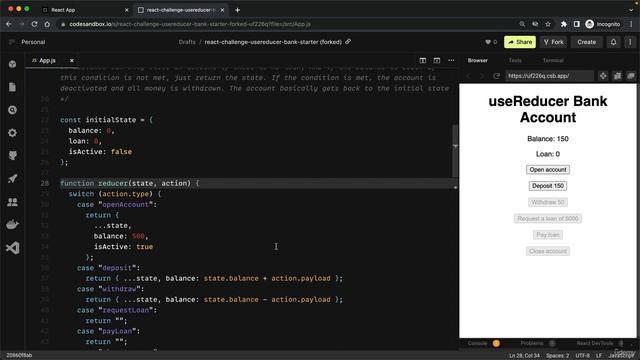Go forward in the preview browser
640x360 pixels.
point(482,76)
